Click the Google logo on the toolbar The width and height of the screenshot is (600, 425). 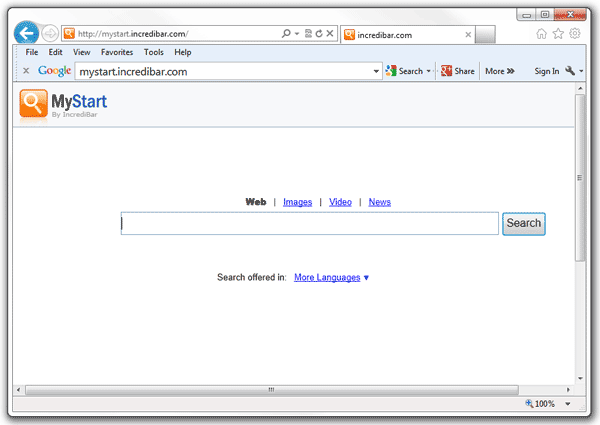coord(54,71)
